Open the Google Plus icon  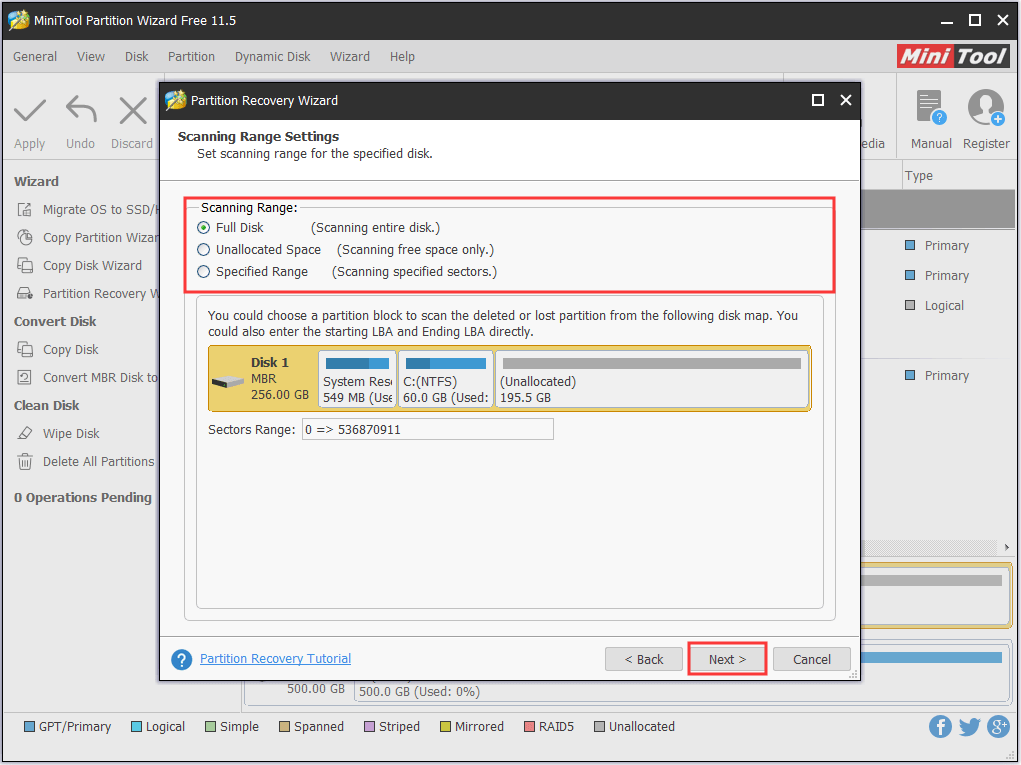pyautogui.click(x=998, y=727)
